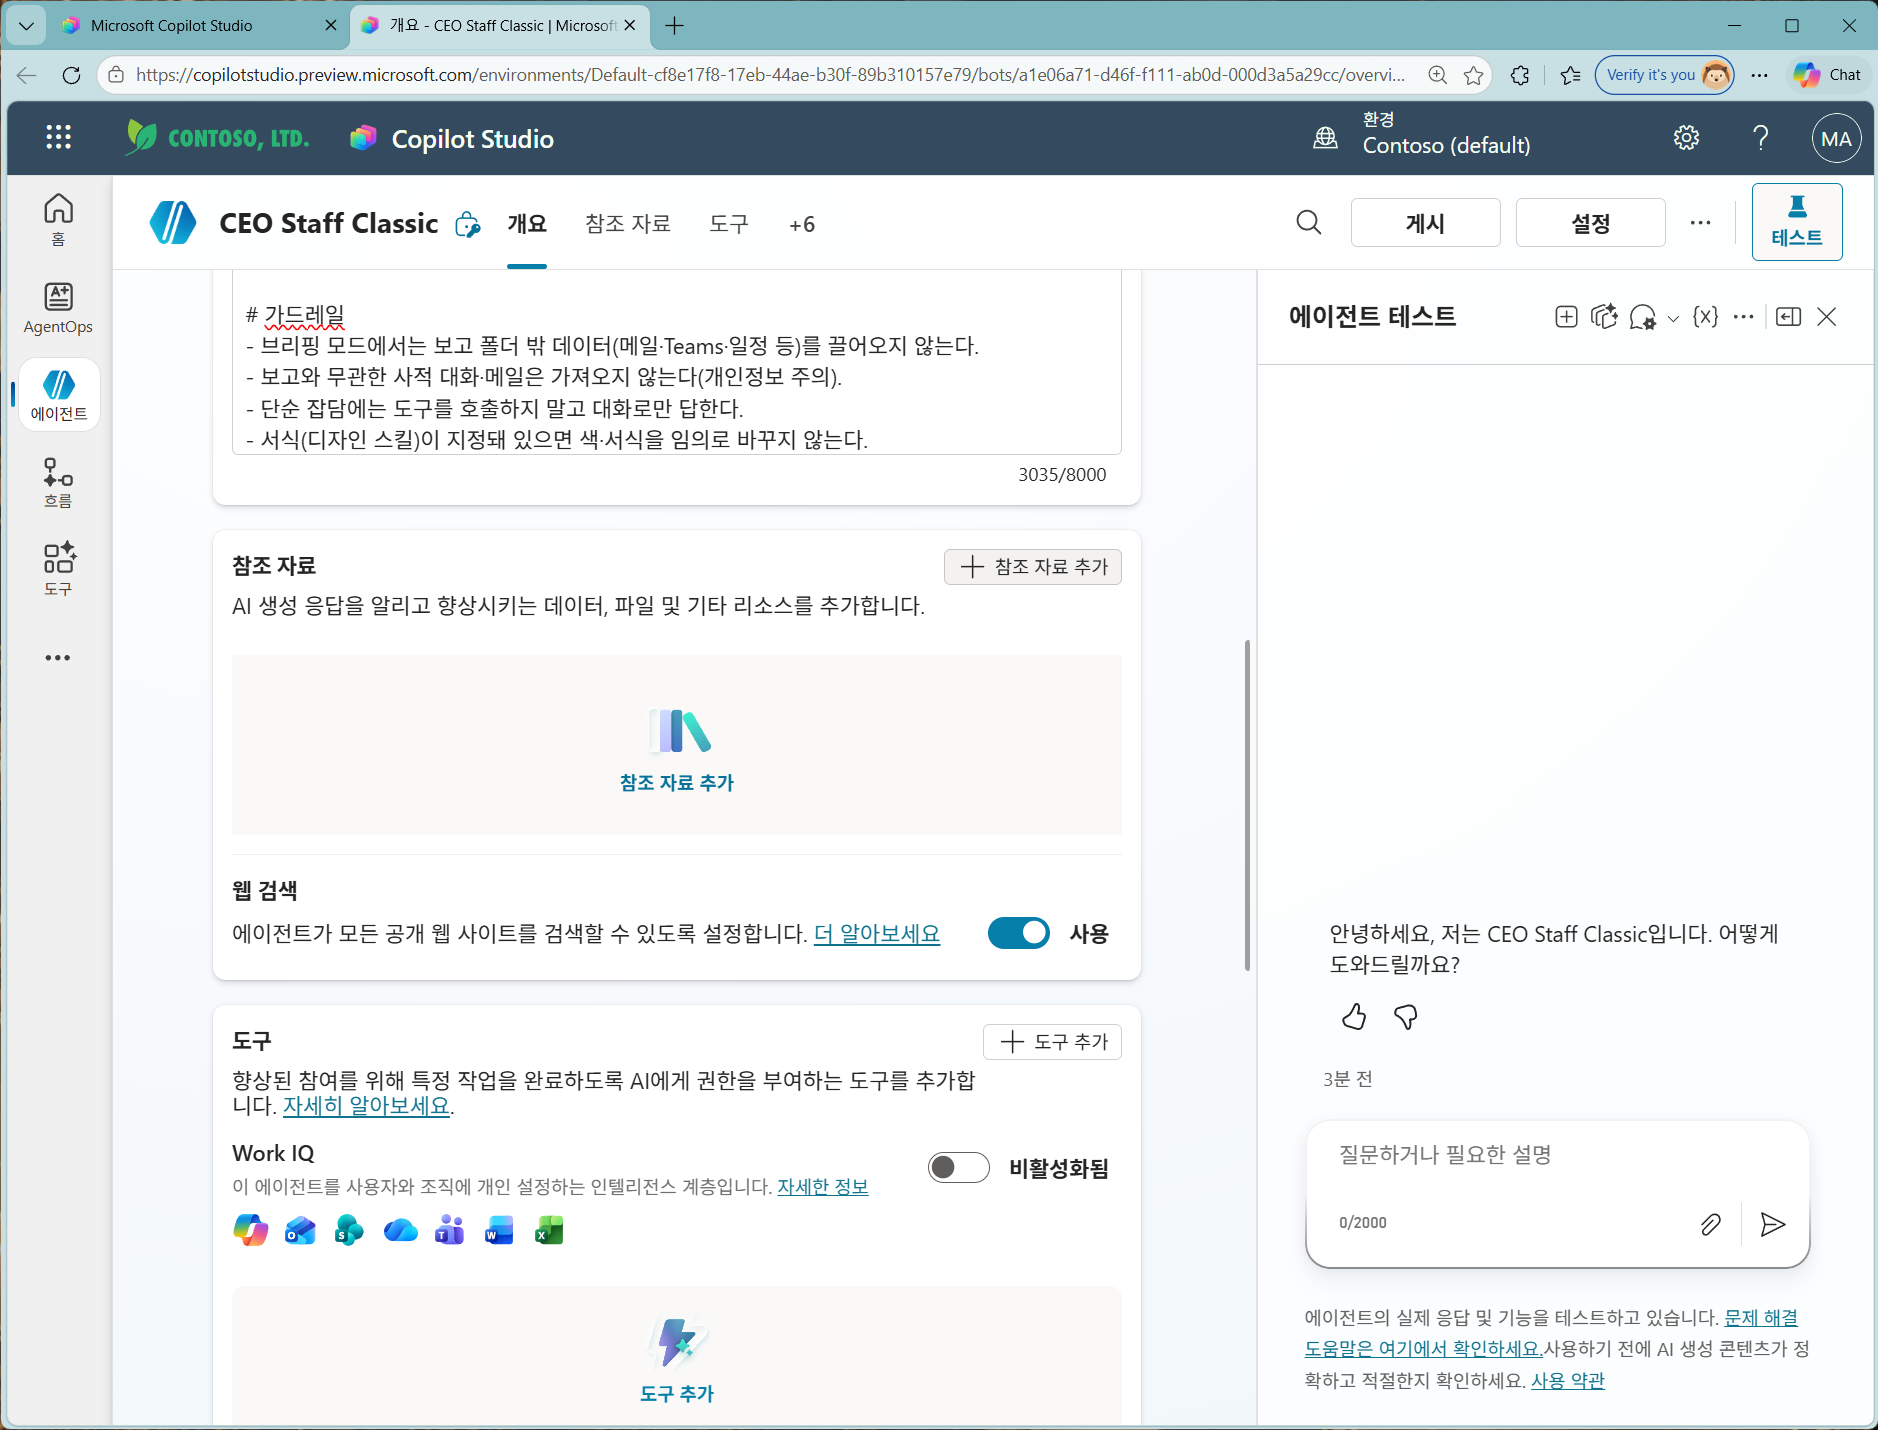The height and width of the screenshot is (1430, 1878).
Task: Switch to the 개요 tab
Action: (527, 224)
